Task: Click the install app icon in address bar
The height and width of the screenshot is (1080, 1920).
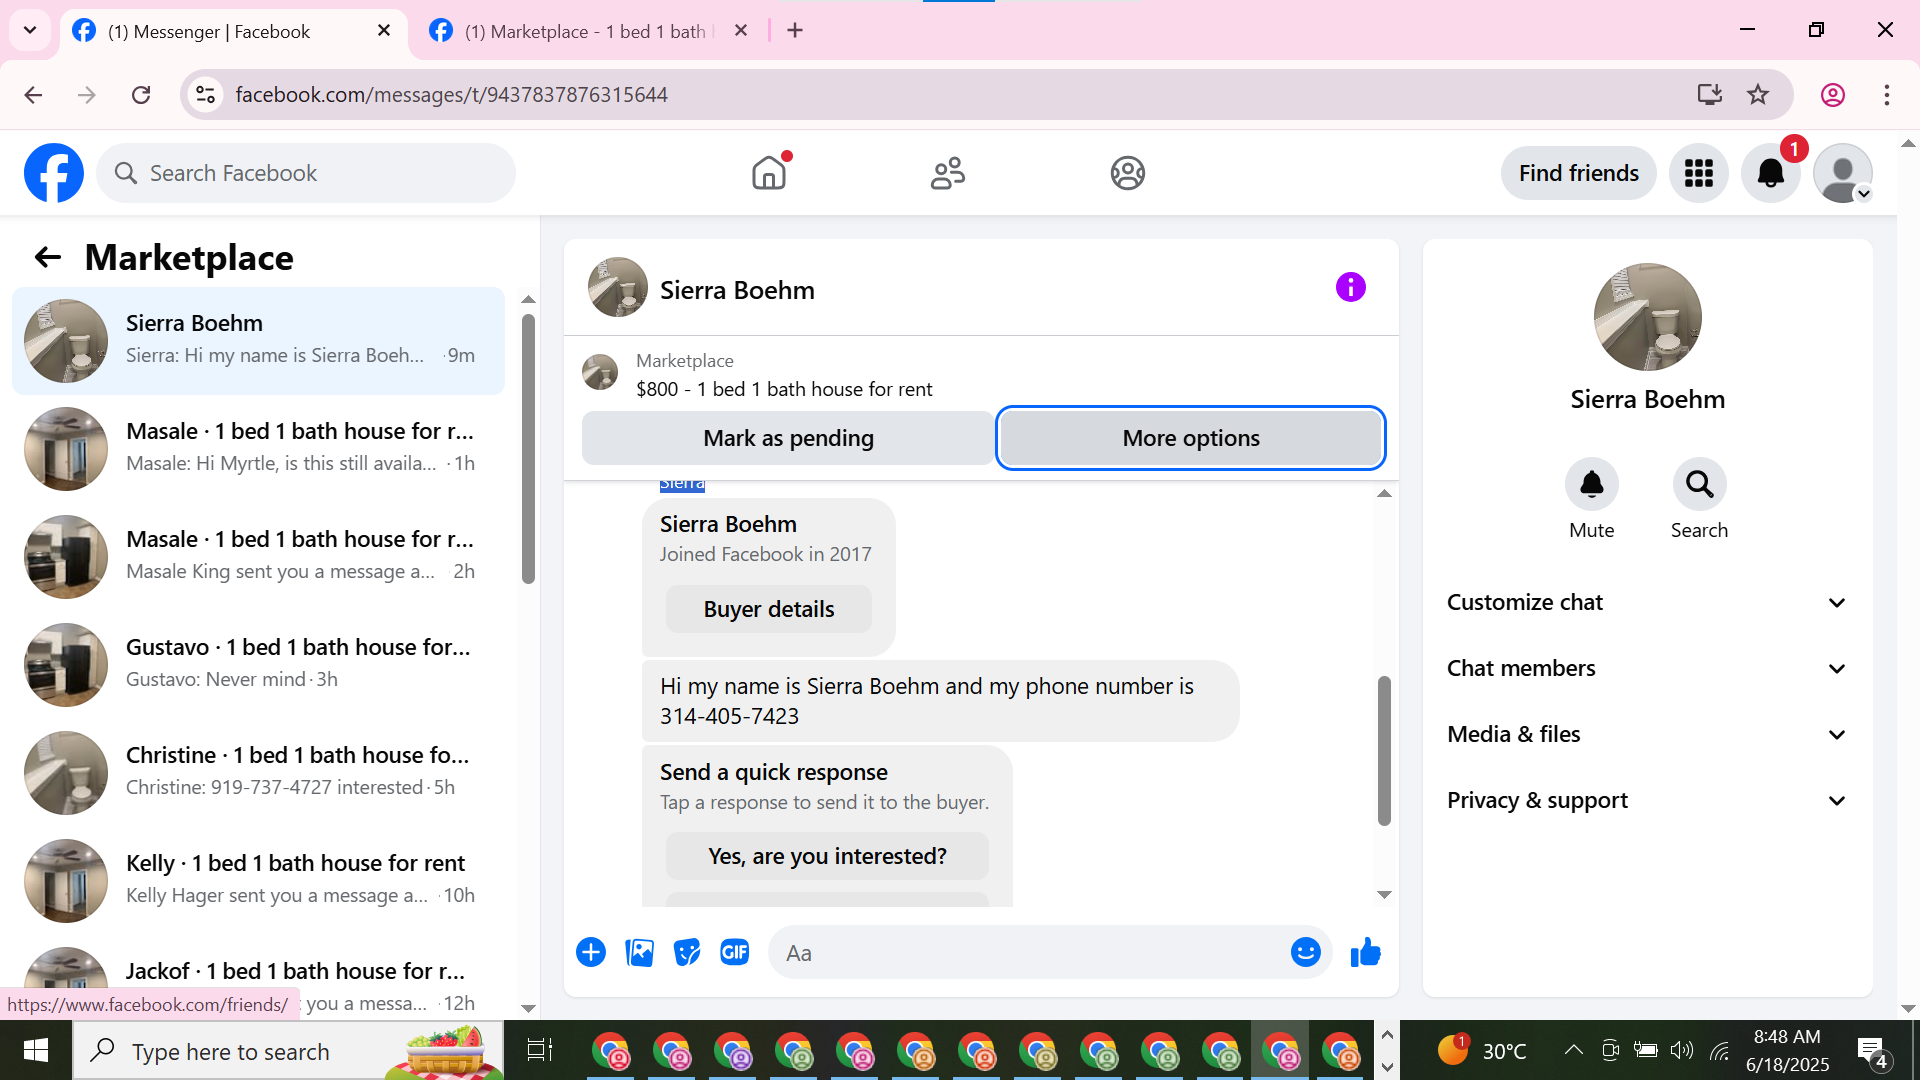Action: [x=1710, y=94]
